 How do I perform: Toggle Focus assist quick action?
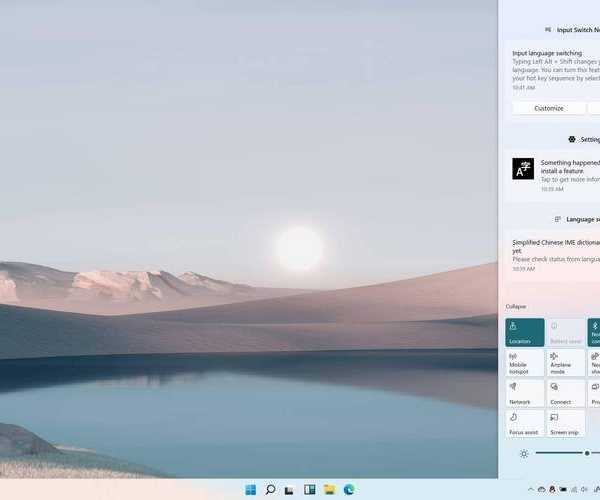tap(525, 422)
